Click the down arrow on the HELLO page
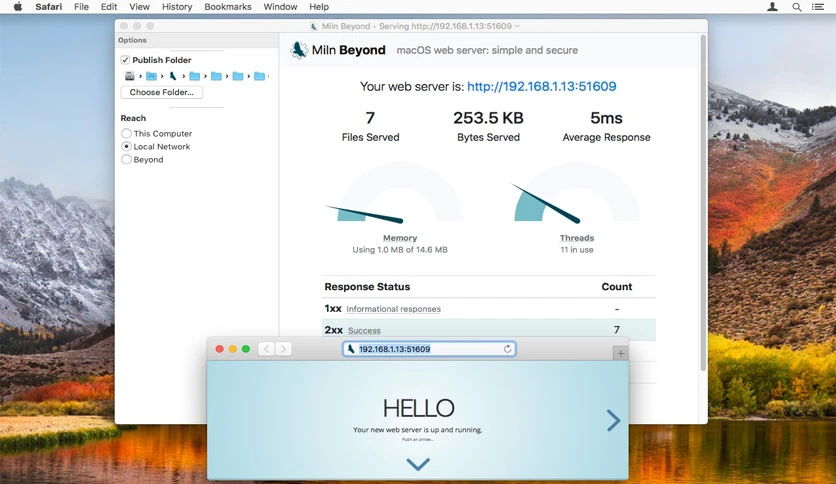Screen dimensions: 836x484 418,464
